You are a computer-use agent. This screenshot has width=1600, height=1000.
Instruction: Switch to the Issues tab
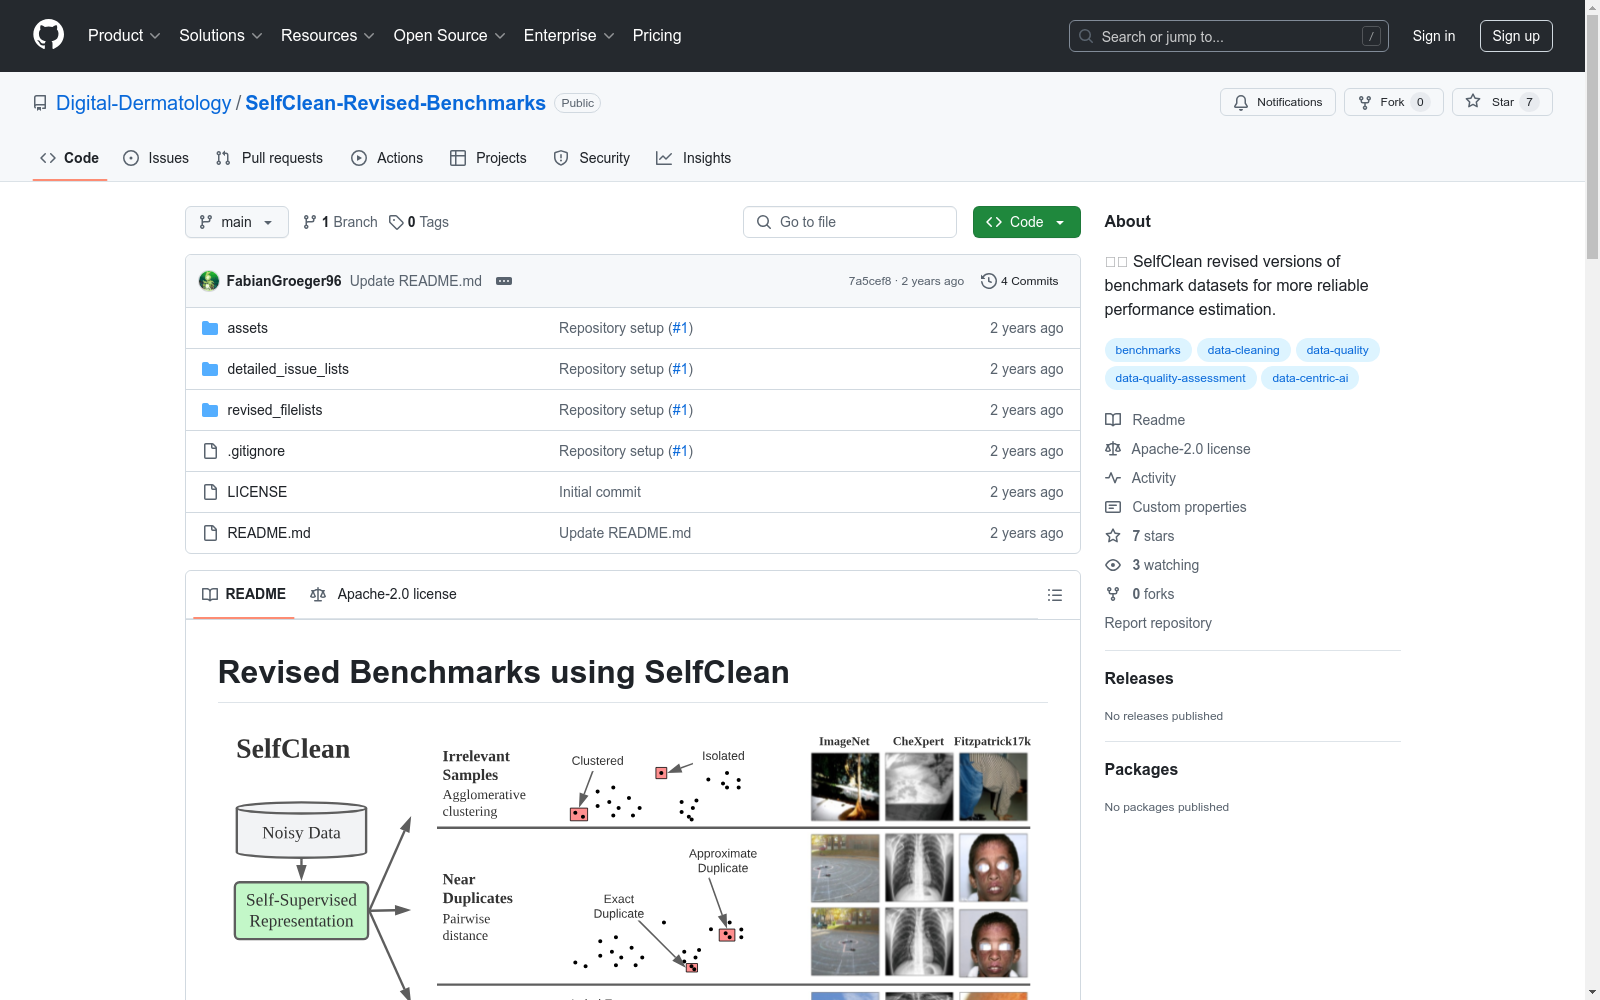(x=156, y=158)
